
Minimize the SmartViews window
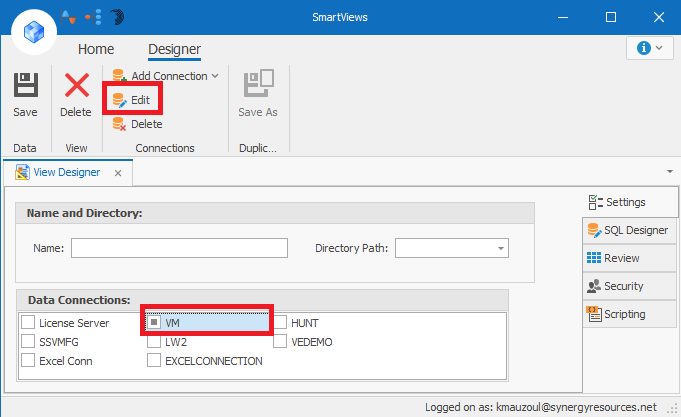point(563,17)
